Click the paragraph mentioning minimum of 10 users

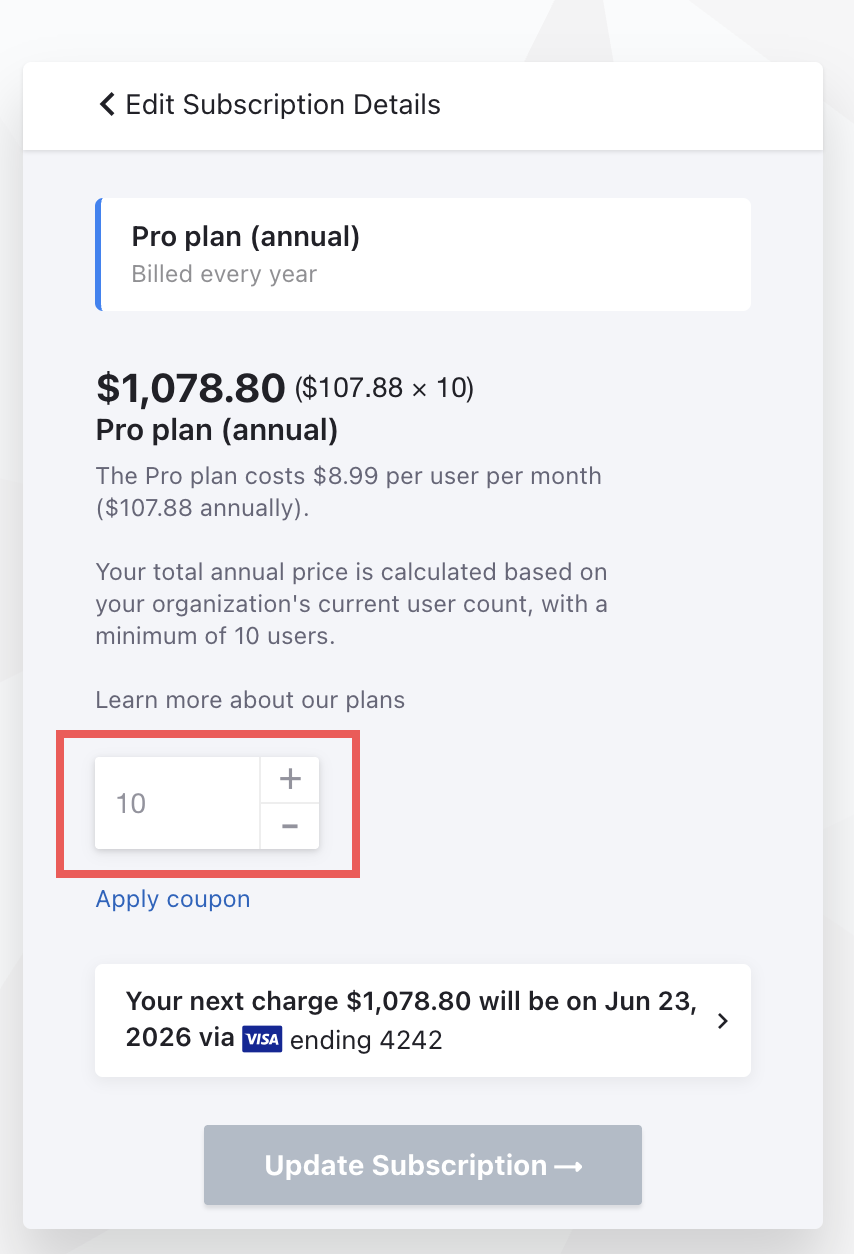tap(352, 604)
